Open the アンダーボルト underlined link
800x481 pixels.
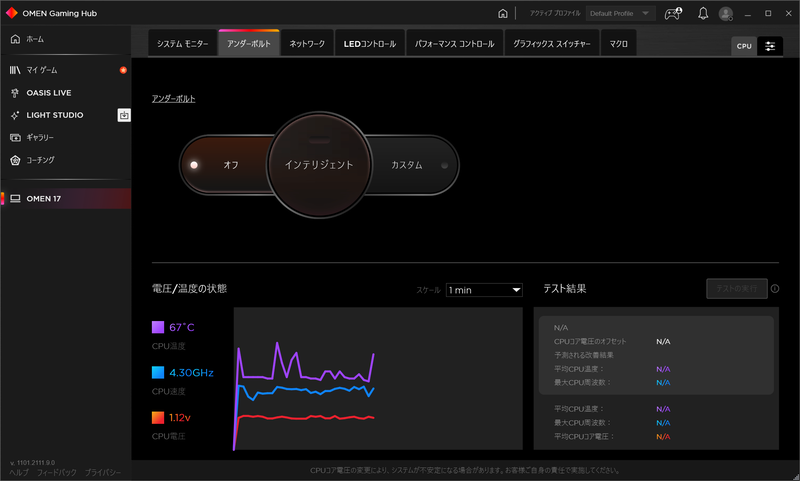(x=173, y=98)
